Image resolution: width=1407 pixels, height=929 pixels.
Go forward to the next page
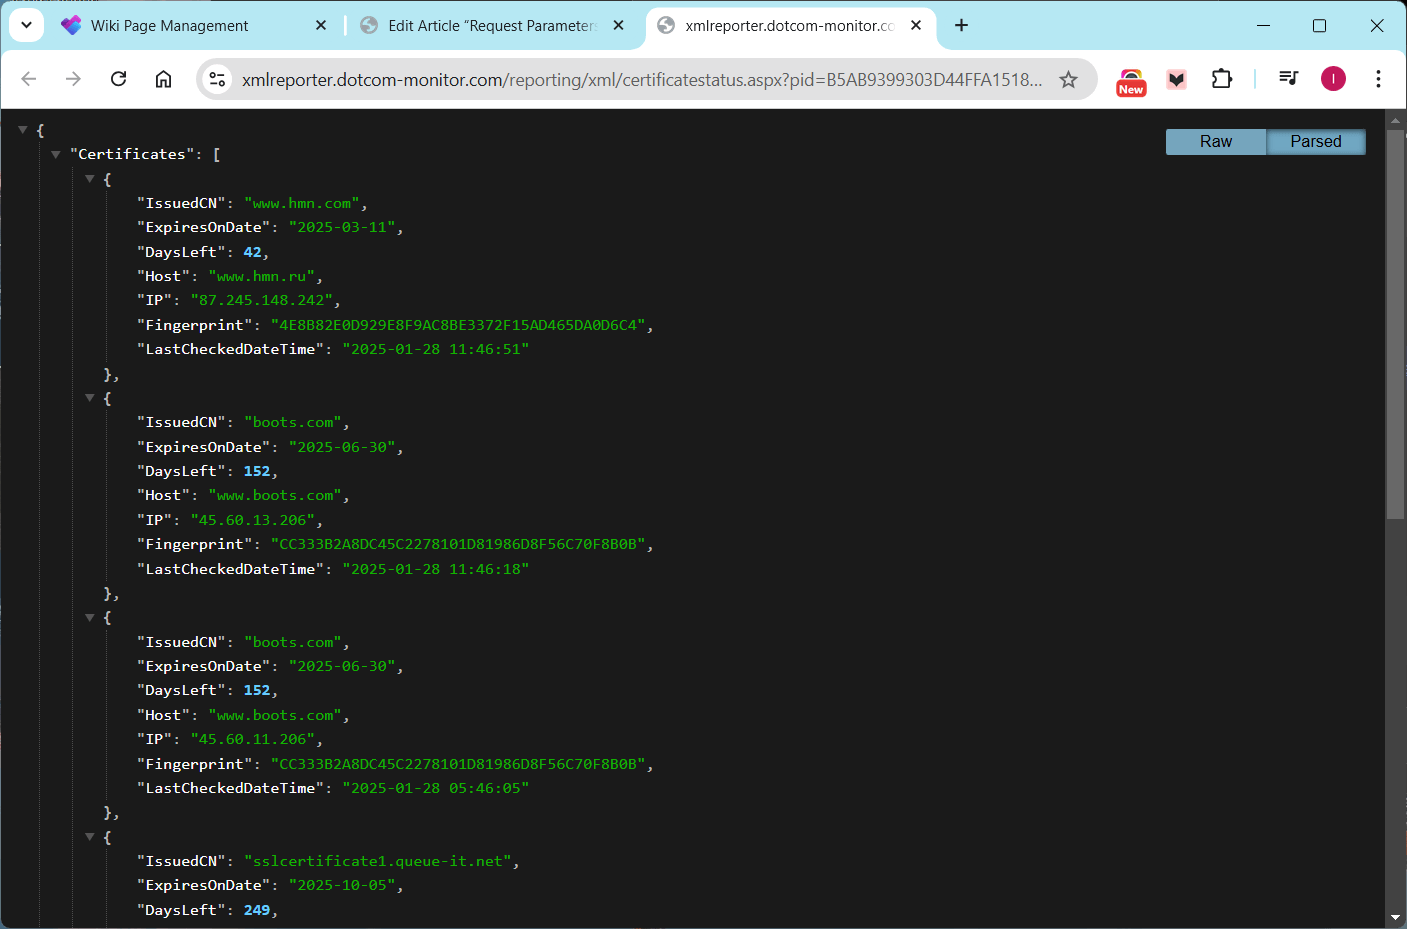pyautogui.click(x=73, y=79)
